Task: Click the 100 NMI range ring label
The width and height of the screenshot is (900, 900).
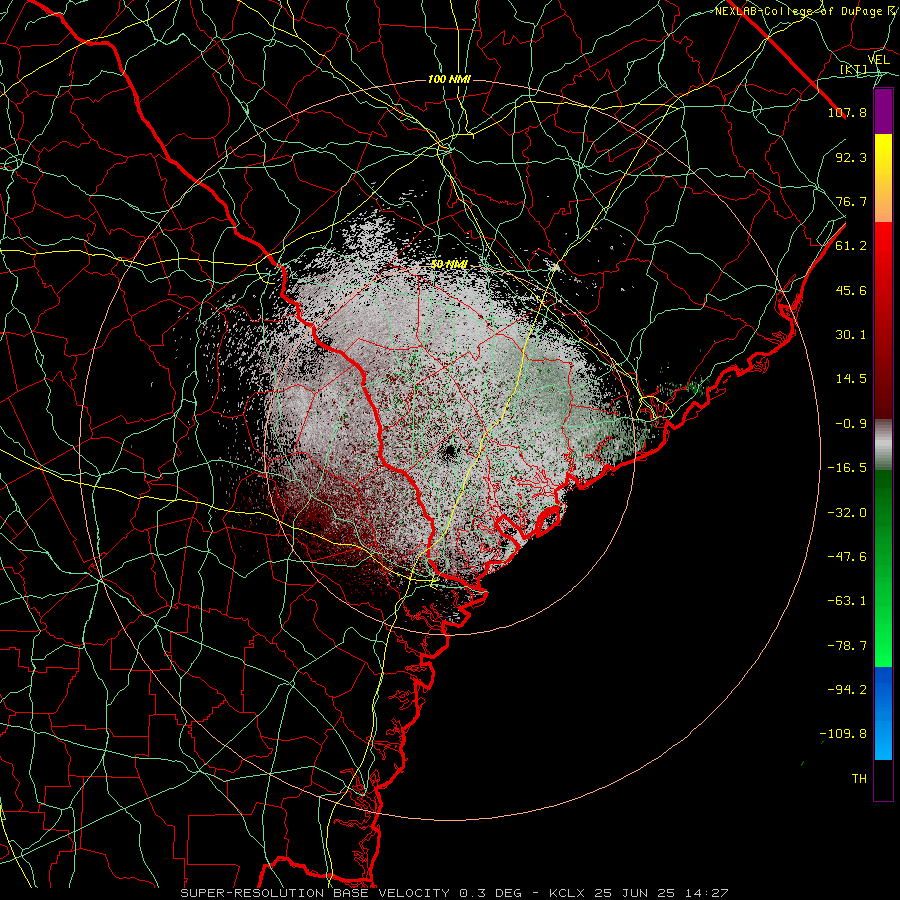Action: (x=449, y=79)
